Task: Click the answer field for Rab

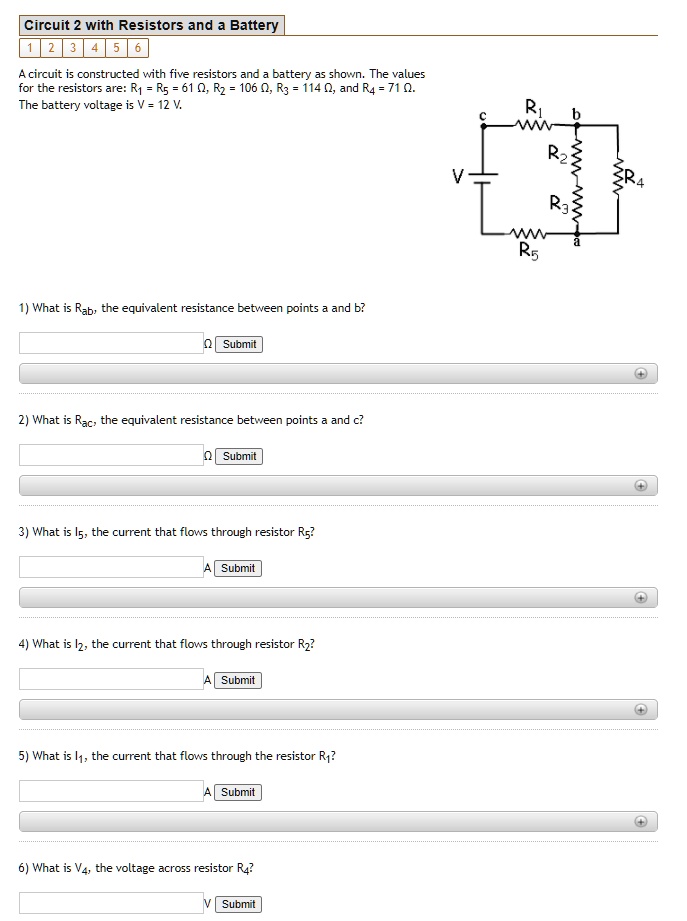Action: [x=108, y=344]
